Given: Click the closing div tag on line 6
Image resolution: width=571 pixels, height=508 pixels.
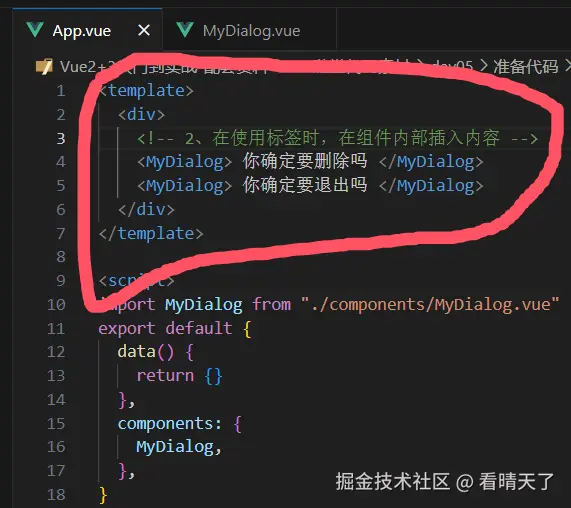Looking at the screenshot, I should (146, 210).
